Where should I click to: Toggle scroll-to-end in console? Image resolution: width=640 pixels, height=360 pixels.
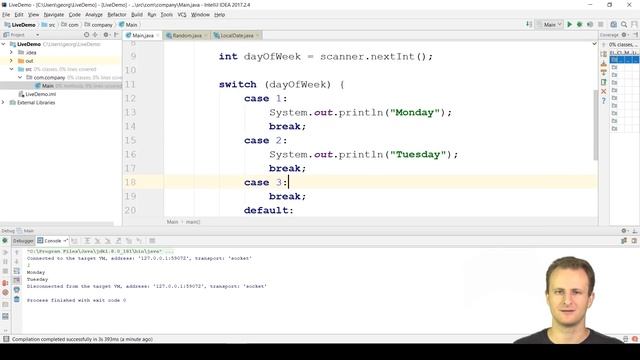[17, 280]
